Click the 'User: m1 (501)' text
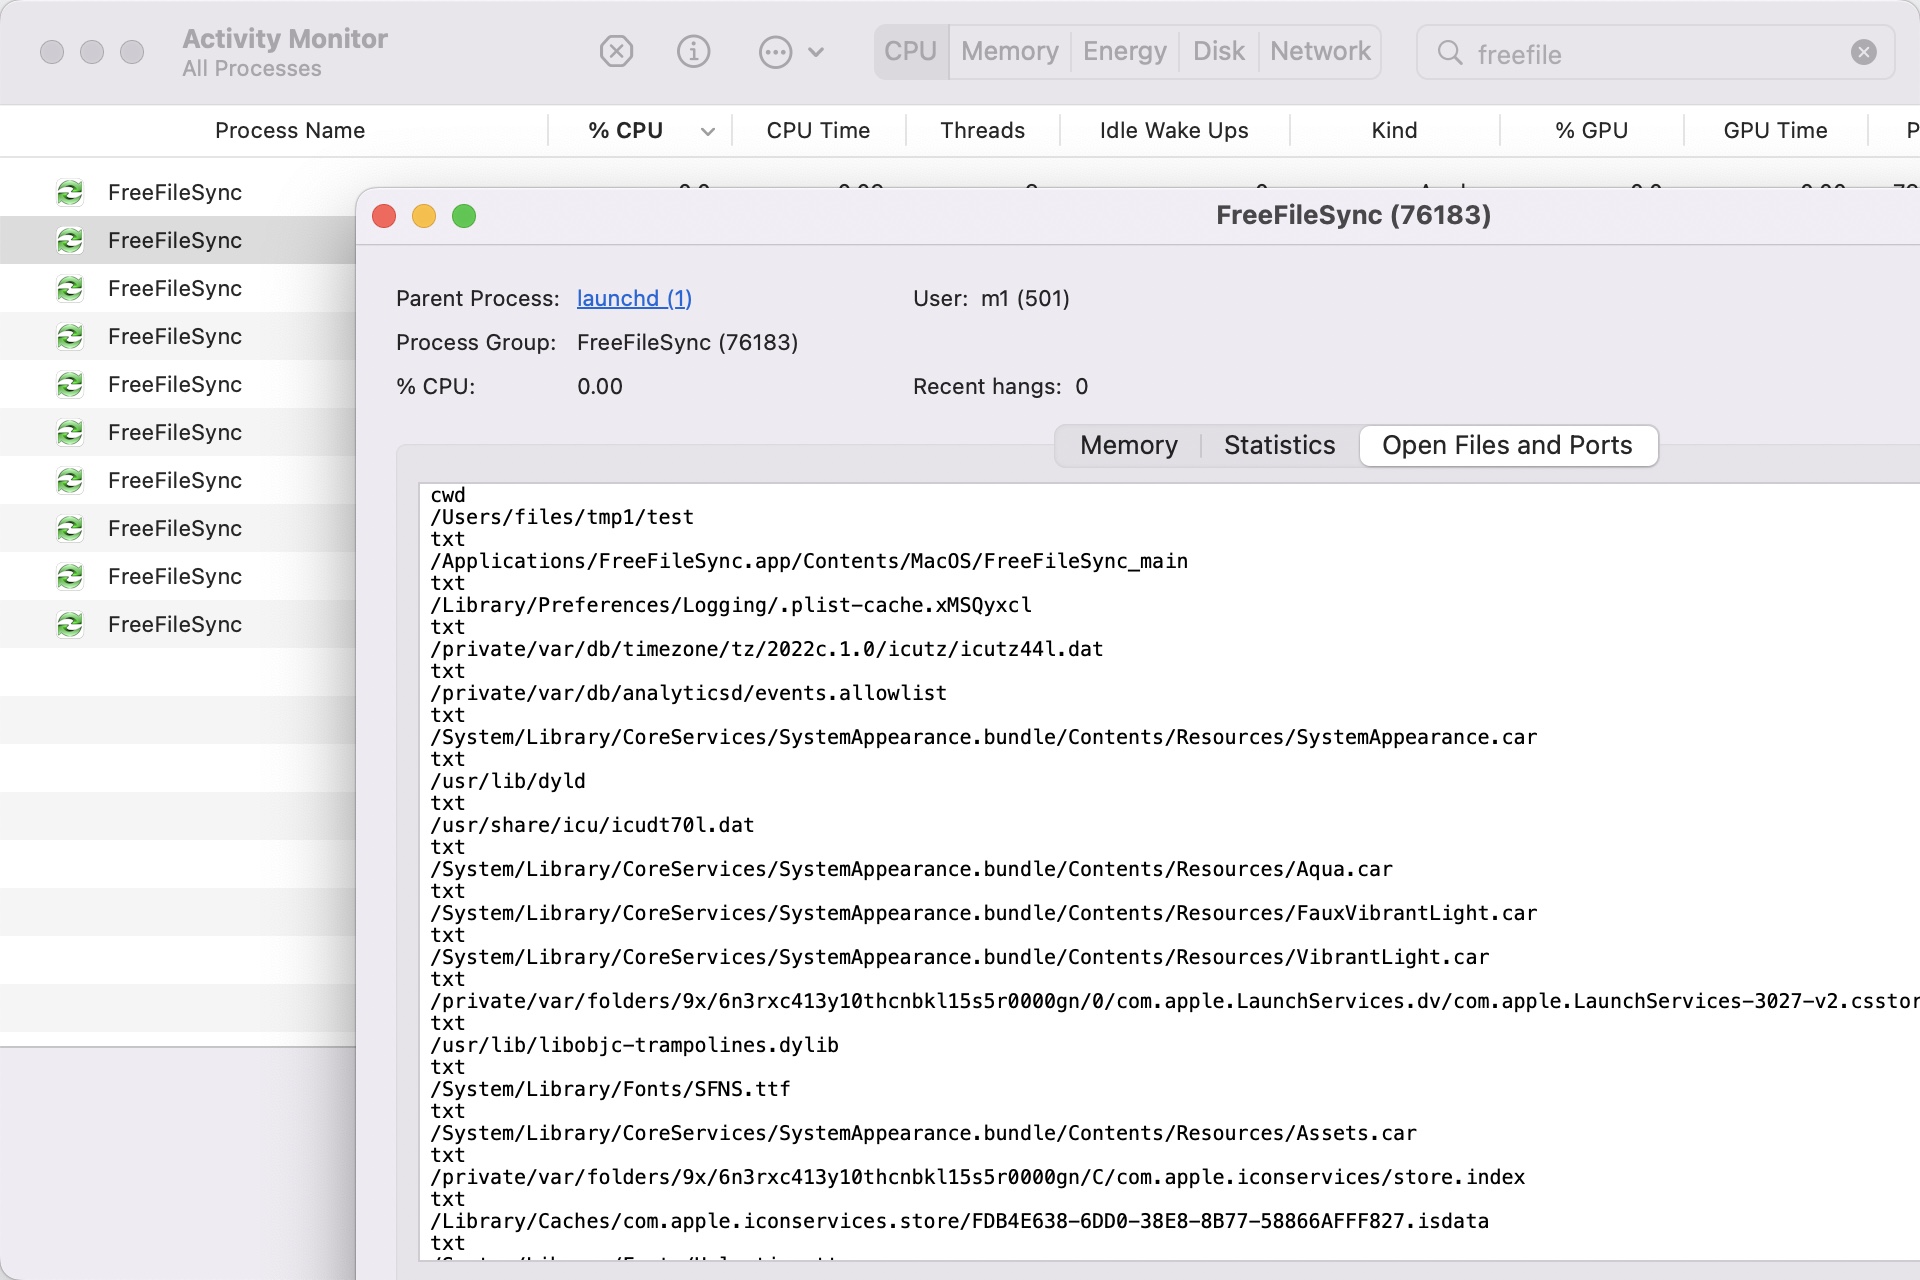Screen dimensions: 1920x1280 [991, 298]
